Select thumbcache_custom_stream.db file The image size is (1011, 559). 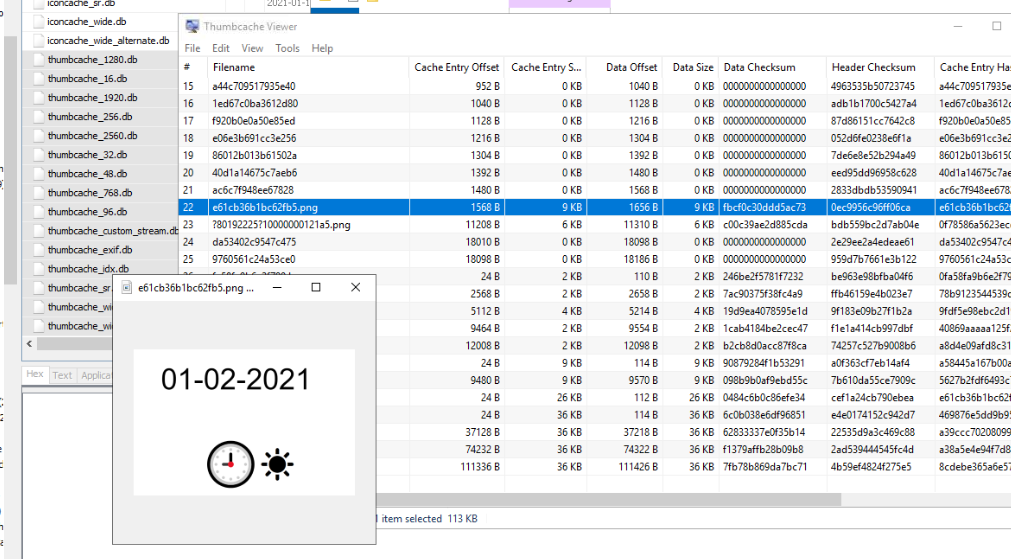pos(112,231)
